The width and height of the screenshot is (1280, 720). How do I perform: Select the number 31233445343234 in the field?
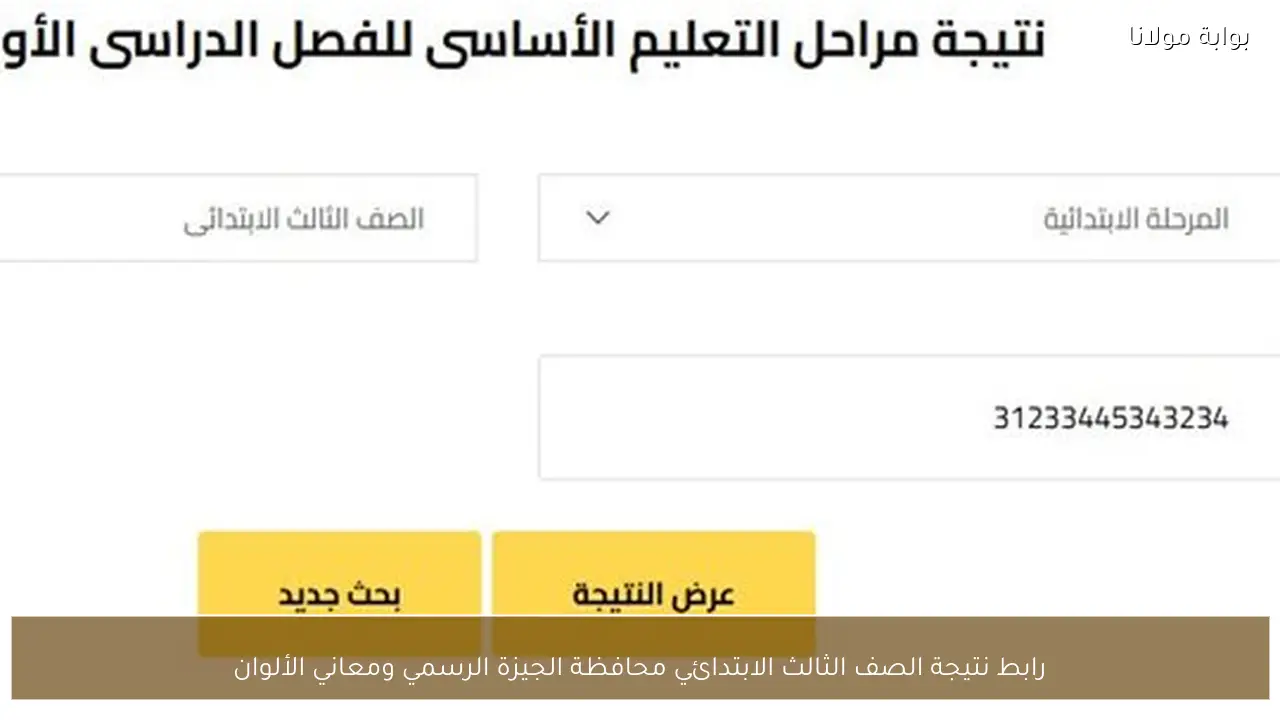(1110, 417)
